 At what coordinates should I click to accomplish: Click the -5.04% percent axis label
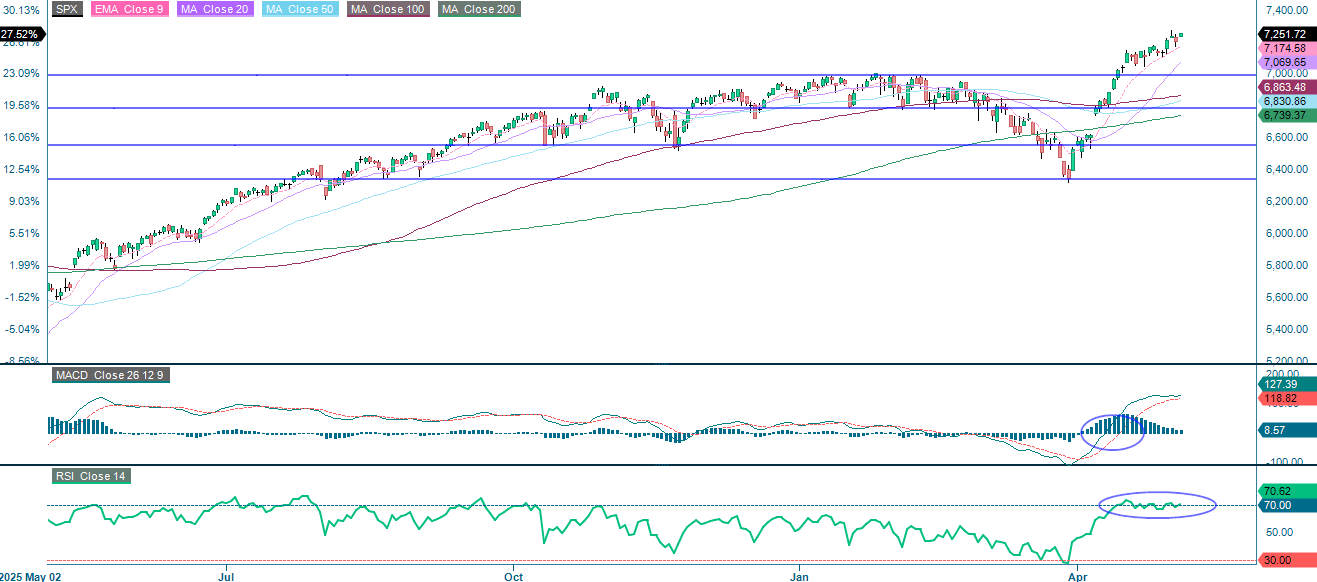pos(21,330)
